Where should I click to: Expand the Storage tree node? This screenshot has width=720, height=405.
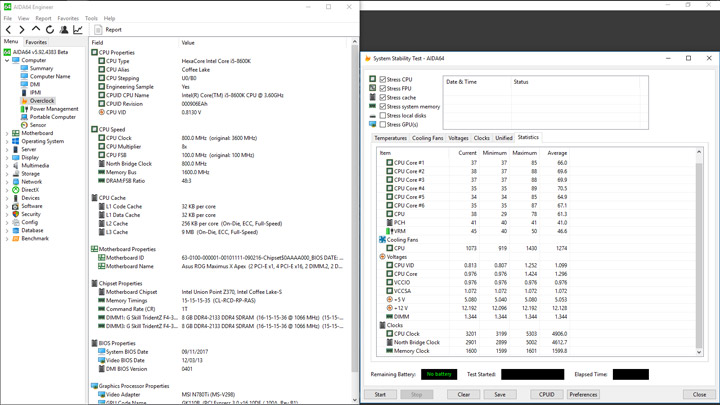click(7, 174)
